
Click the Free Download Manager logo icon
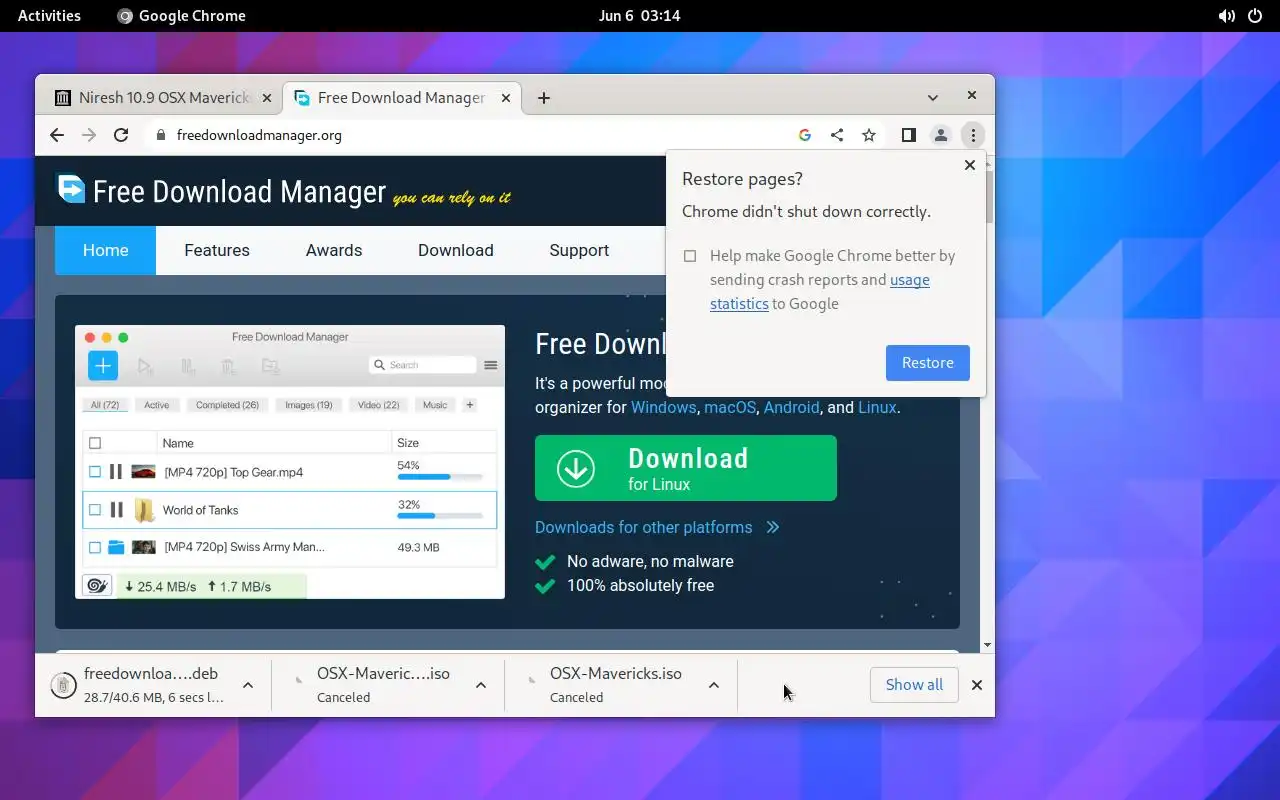click(x=71, y=189)
